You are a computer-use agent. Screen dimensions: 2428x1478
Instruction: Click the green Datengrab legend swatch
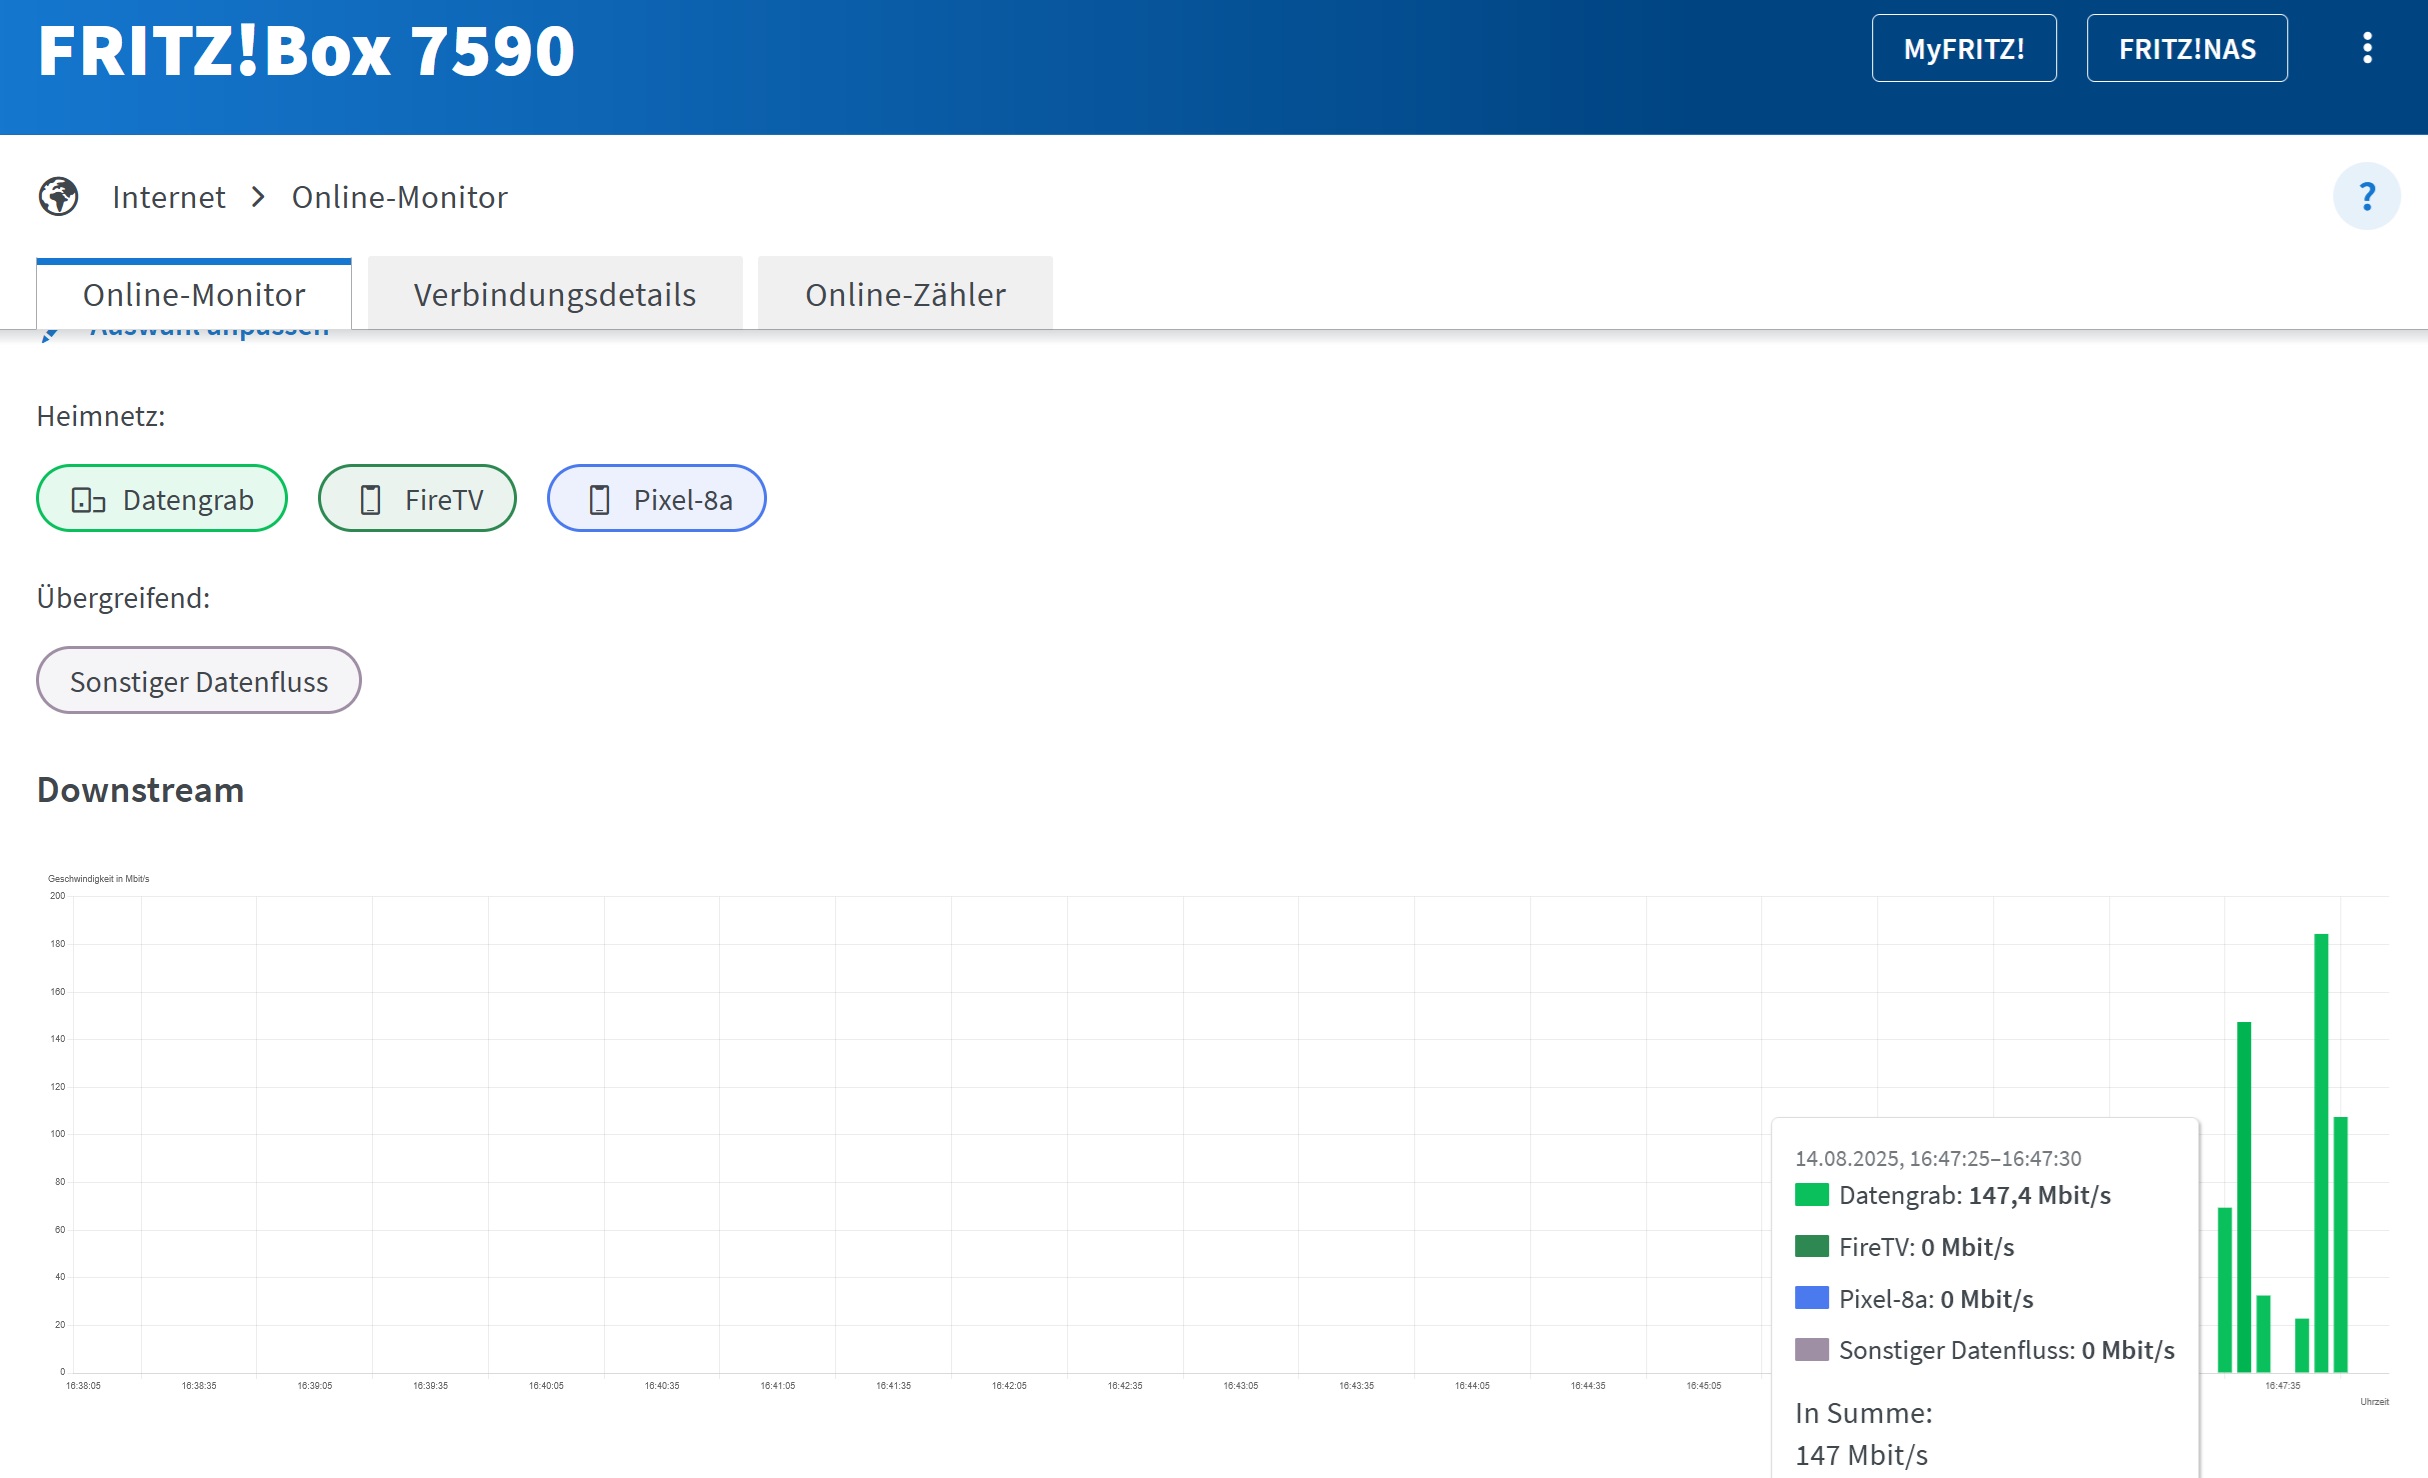pyautogui.click(x=1811, y=1195)
